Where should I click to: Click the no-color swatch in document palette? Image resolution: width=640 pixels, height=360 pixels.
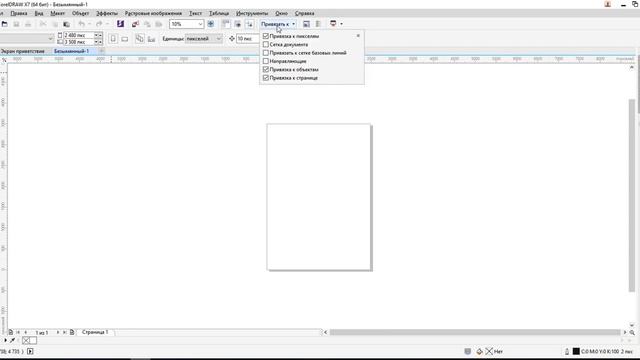coord(26,340)
